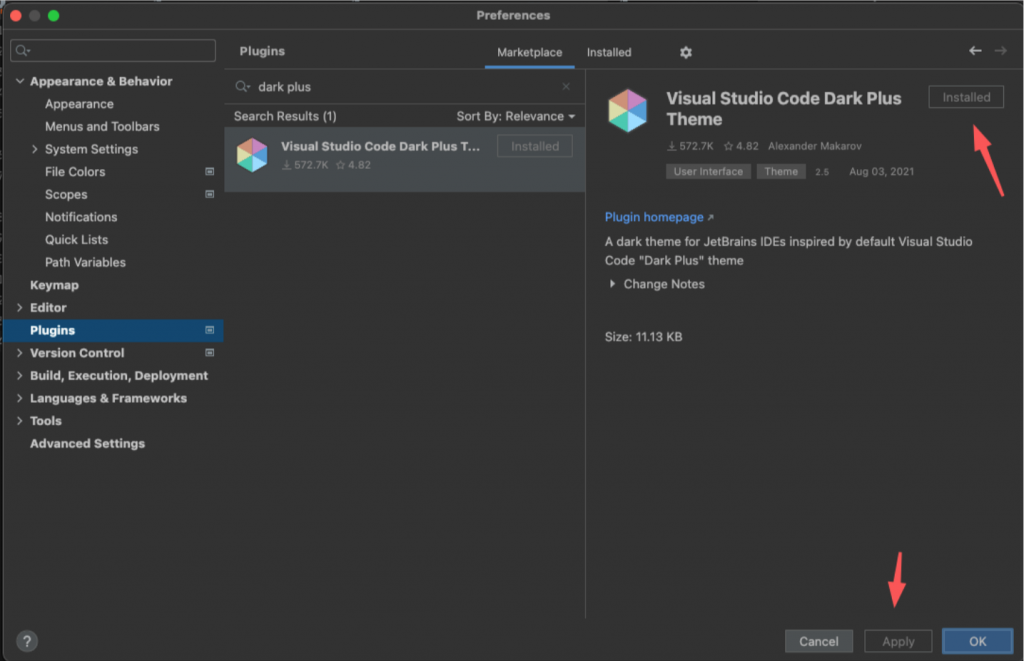Confirm with the OK button
Screen dimensions: 1024x661
[978, 641]
